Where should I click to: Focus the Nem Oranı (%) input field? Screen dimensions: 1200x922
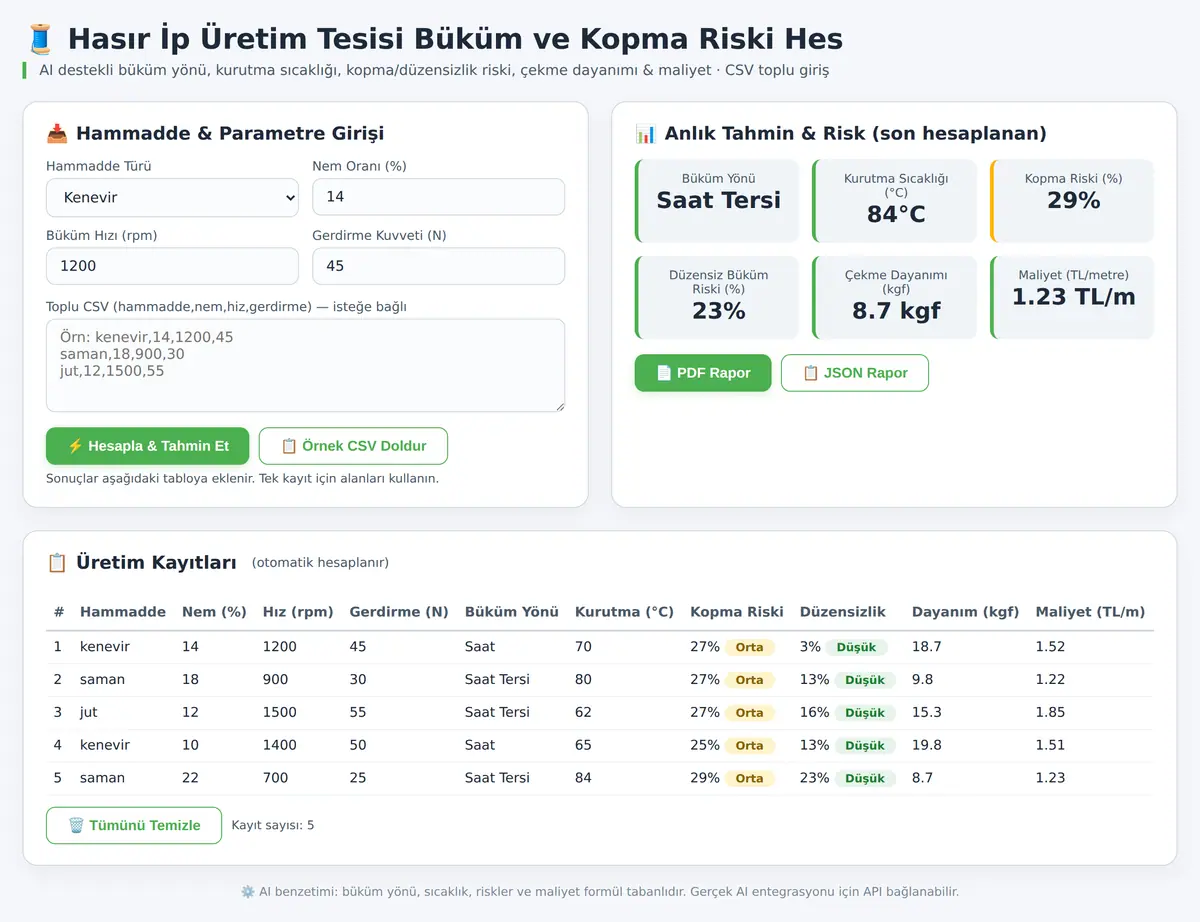[438, 197]
